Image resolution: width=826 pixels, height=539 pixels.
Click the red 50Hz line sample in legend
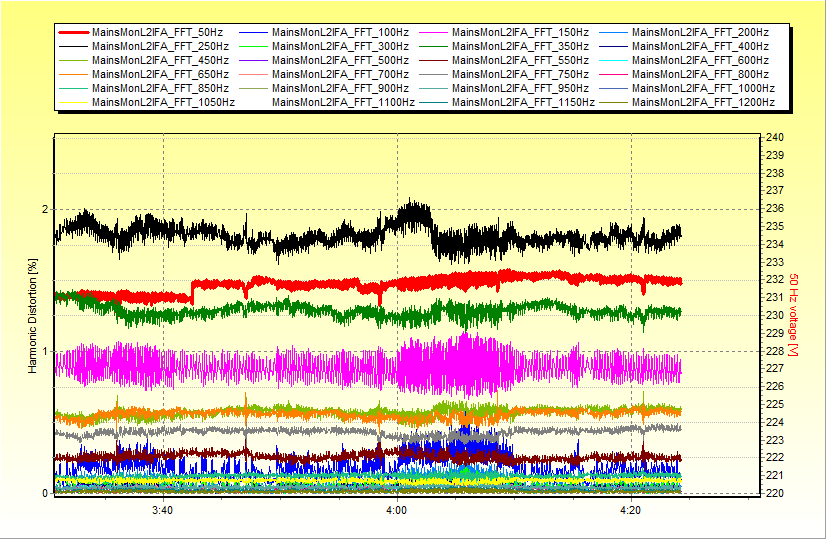tap(74, 33)
